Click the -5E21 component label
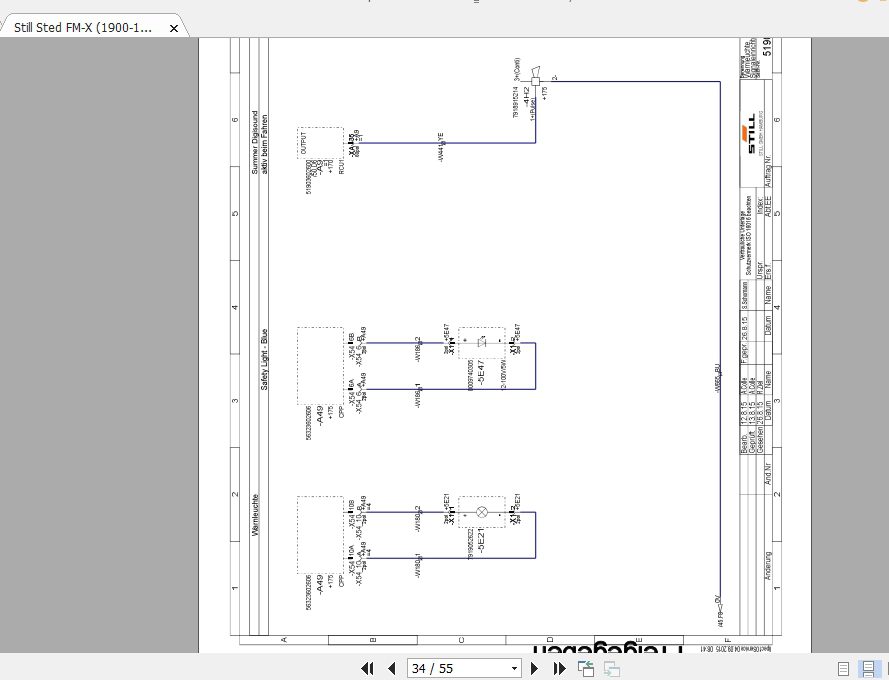889x680 pixels. (481, 542)
